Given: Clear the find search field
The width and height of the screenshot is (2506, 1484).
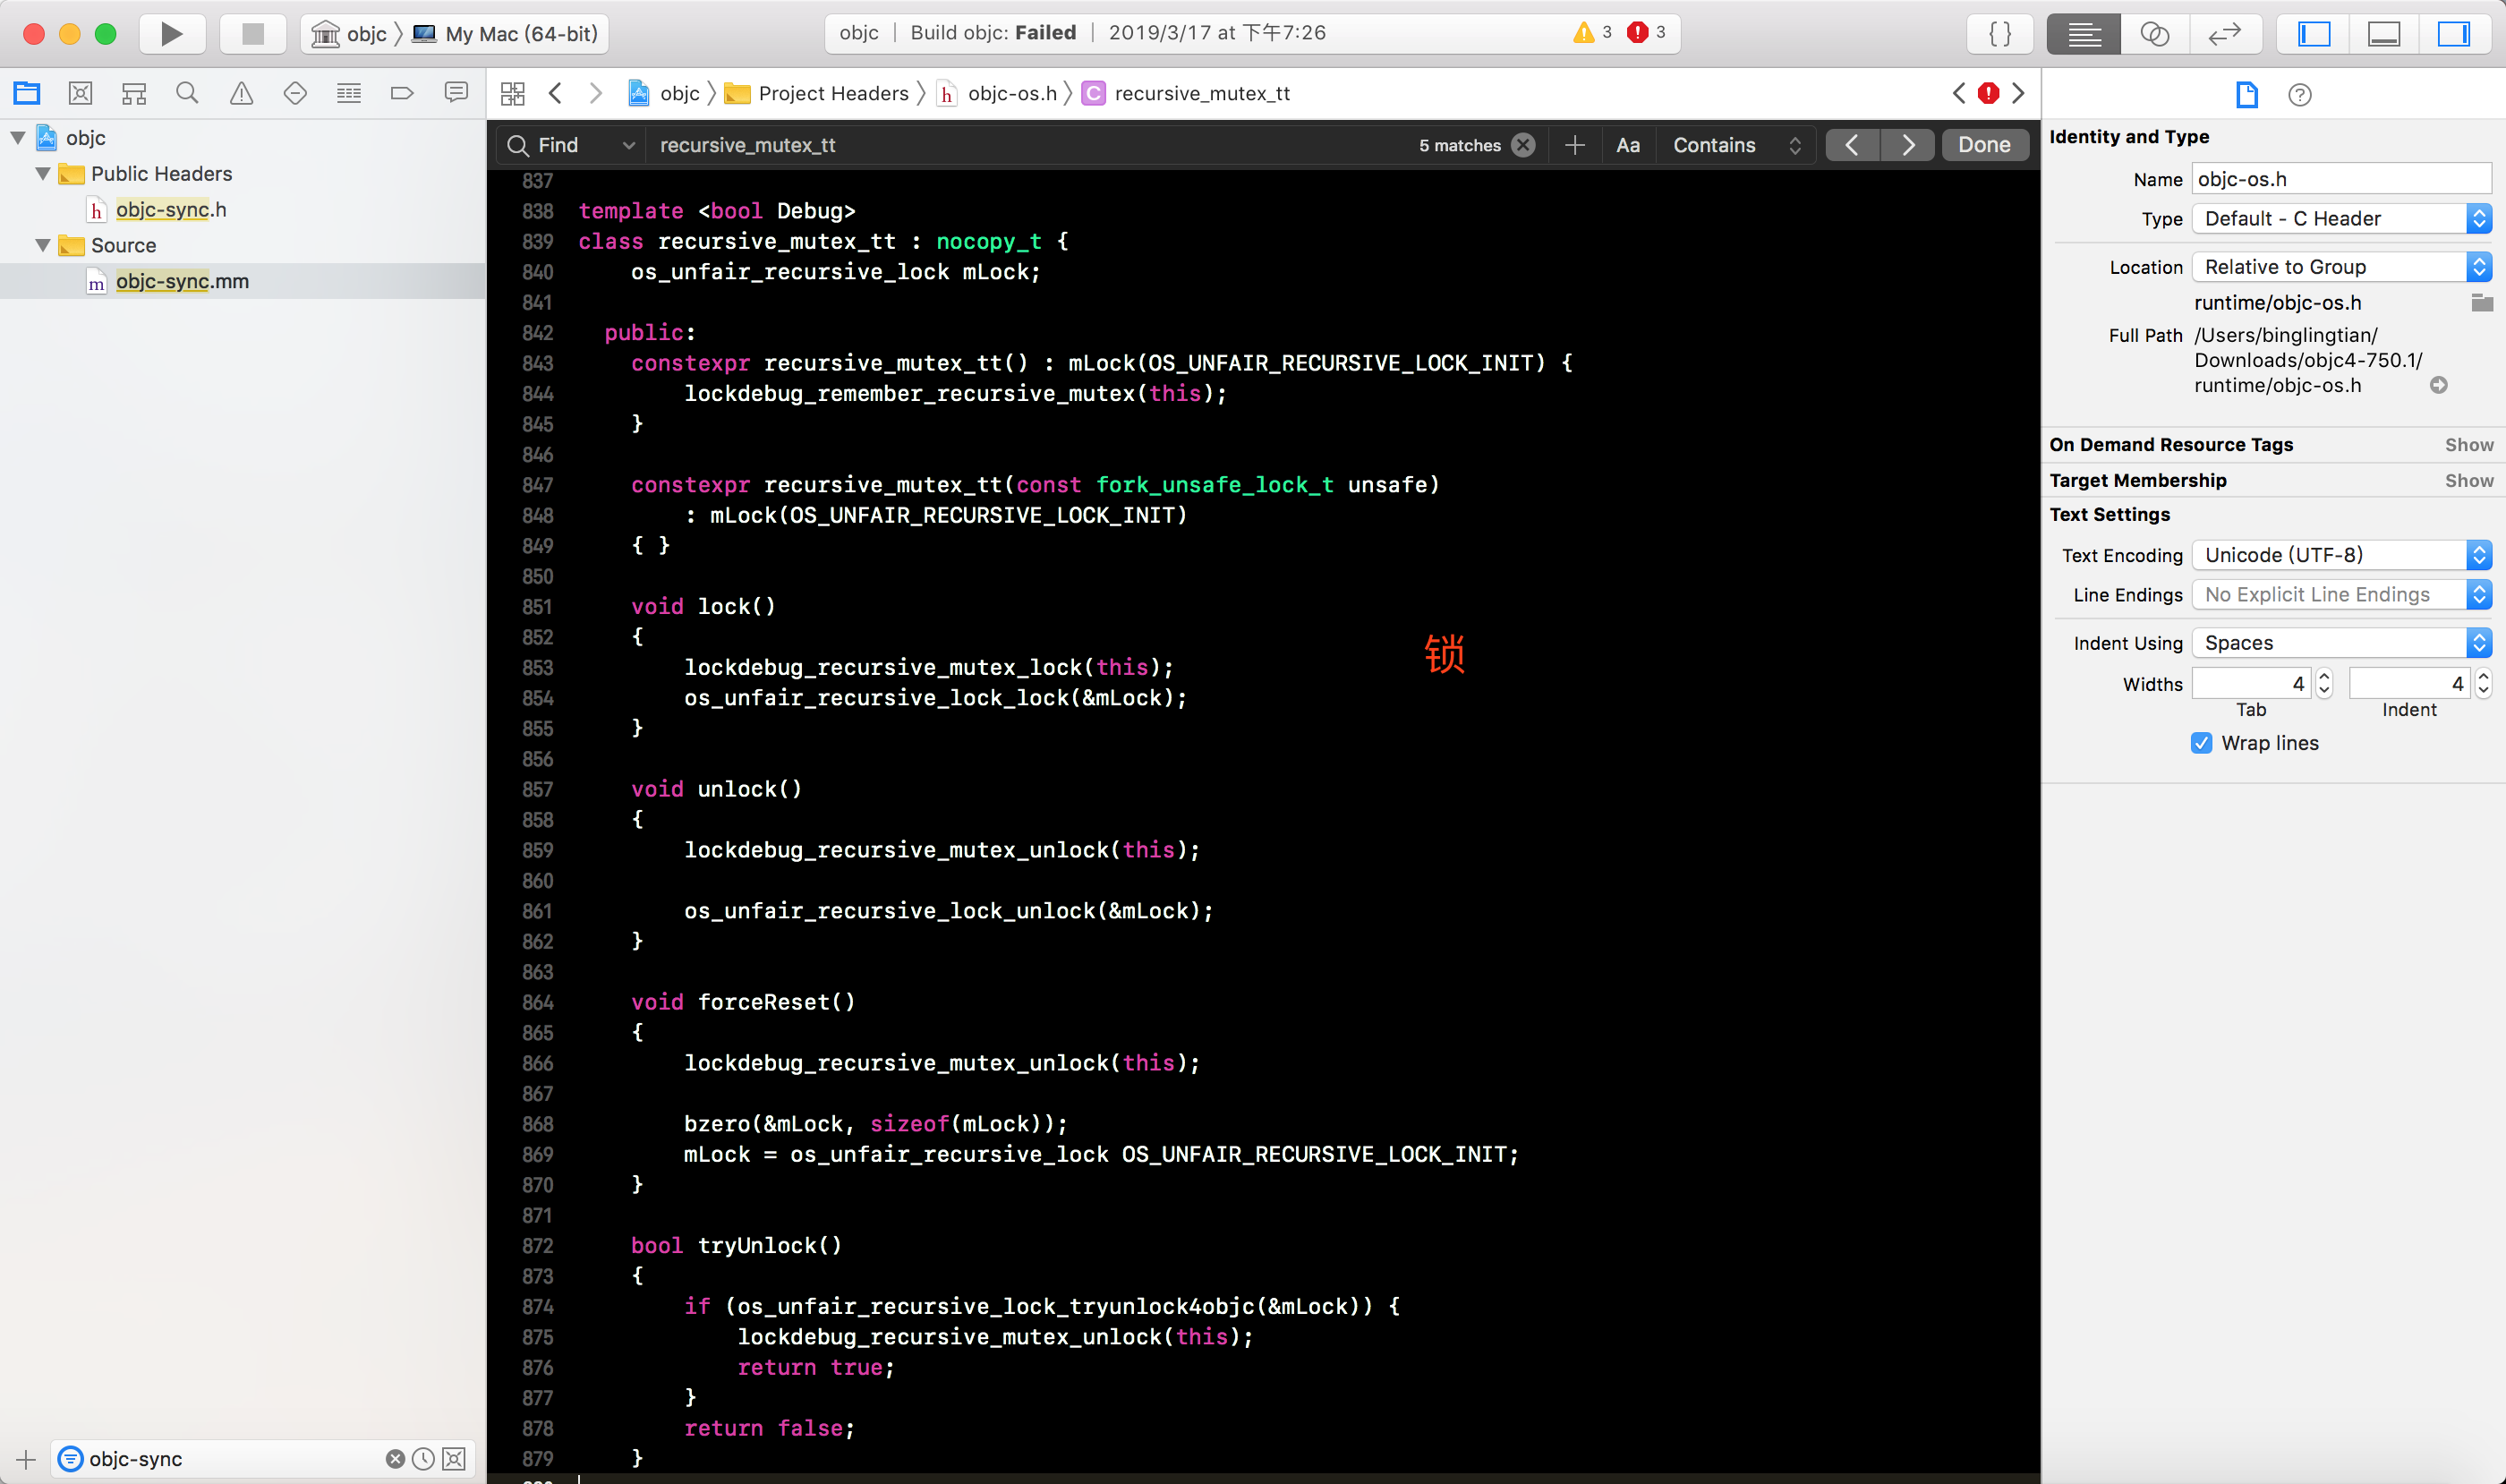Looking at the screenshot, I should point(1523,145).
